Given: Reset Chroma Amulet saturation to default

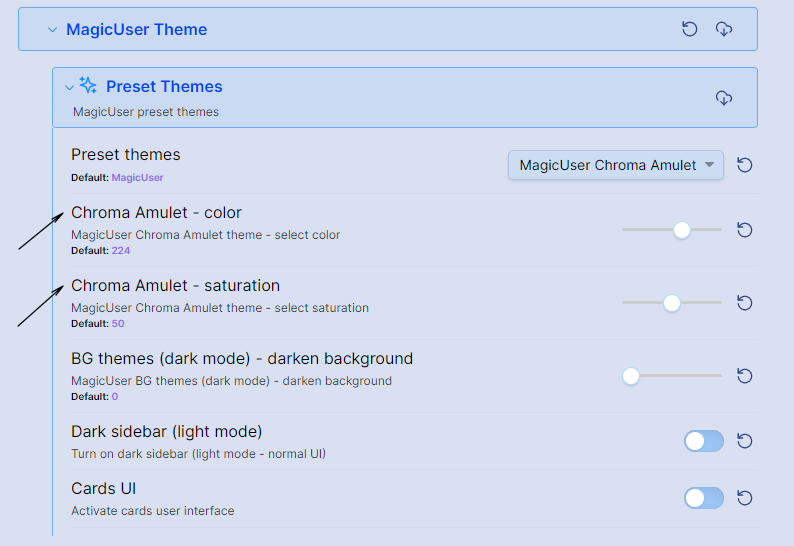Looking at the screenshot, I should tap(744, 303).
